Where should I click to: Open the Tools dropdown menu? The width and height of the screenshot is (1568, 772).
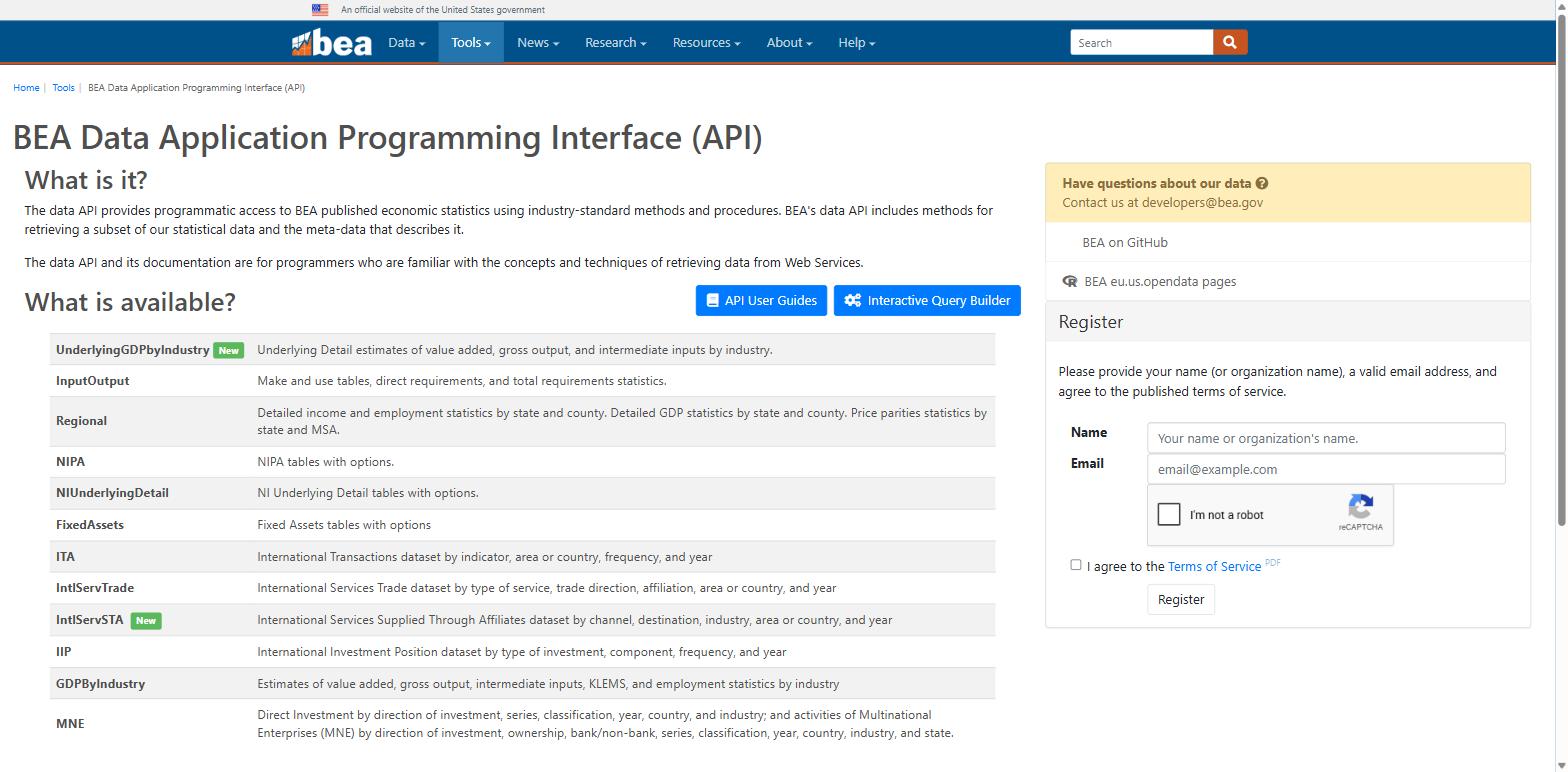coord(471,43)
